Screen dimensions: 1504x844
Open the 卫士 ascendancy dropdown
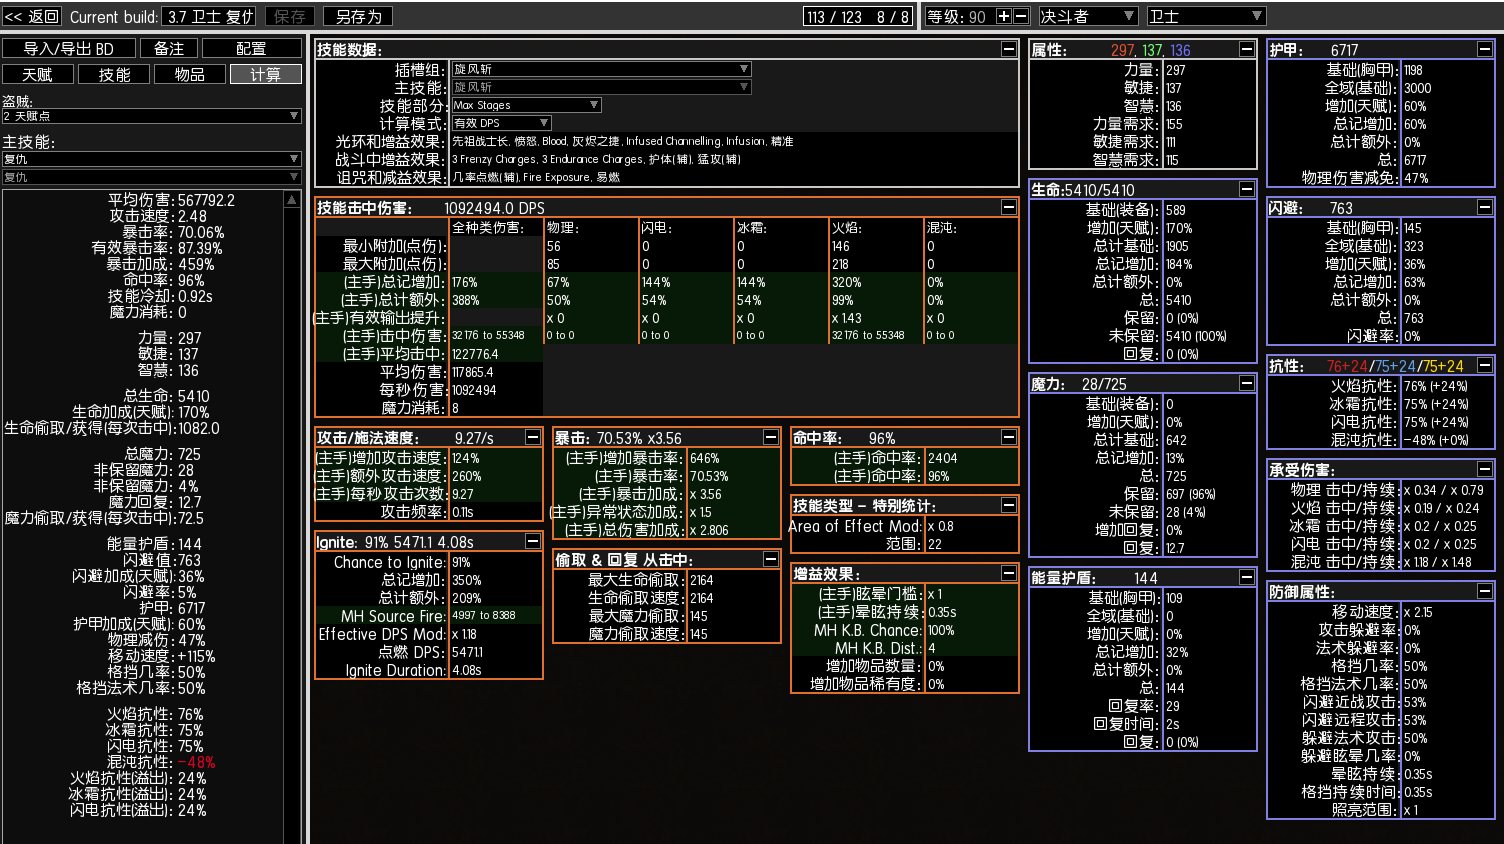pyautogui.click(x=1205, y=16)
